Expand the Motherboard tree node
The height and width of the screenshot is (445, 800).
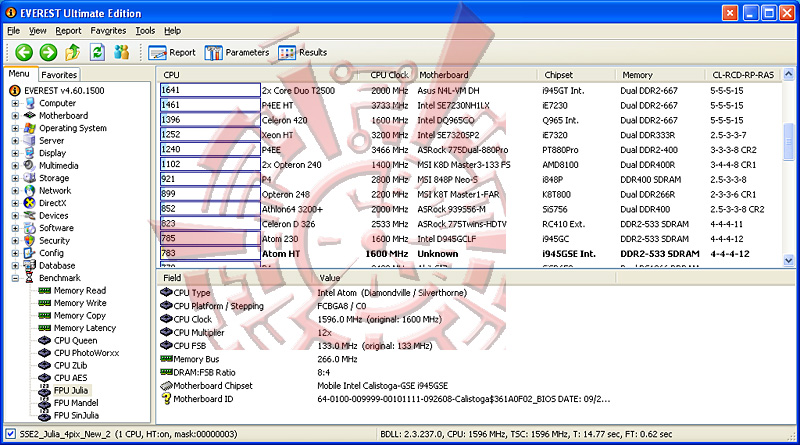point(15,115)
